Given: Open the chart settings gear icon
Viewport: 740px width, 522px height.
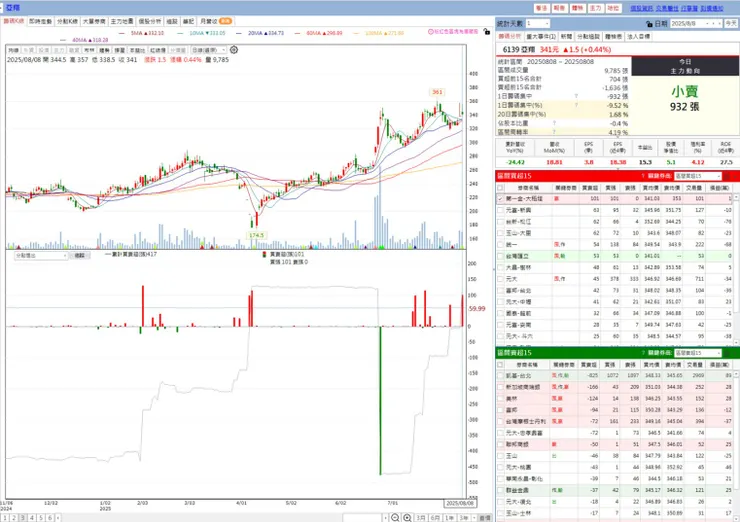Looking at the screenshot, I should click(234, 50).
